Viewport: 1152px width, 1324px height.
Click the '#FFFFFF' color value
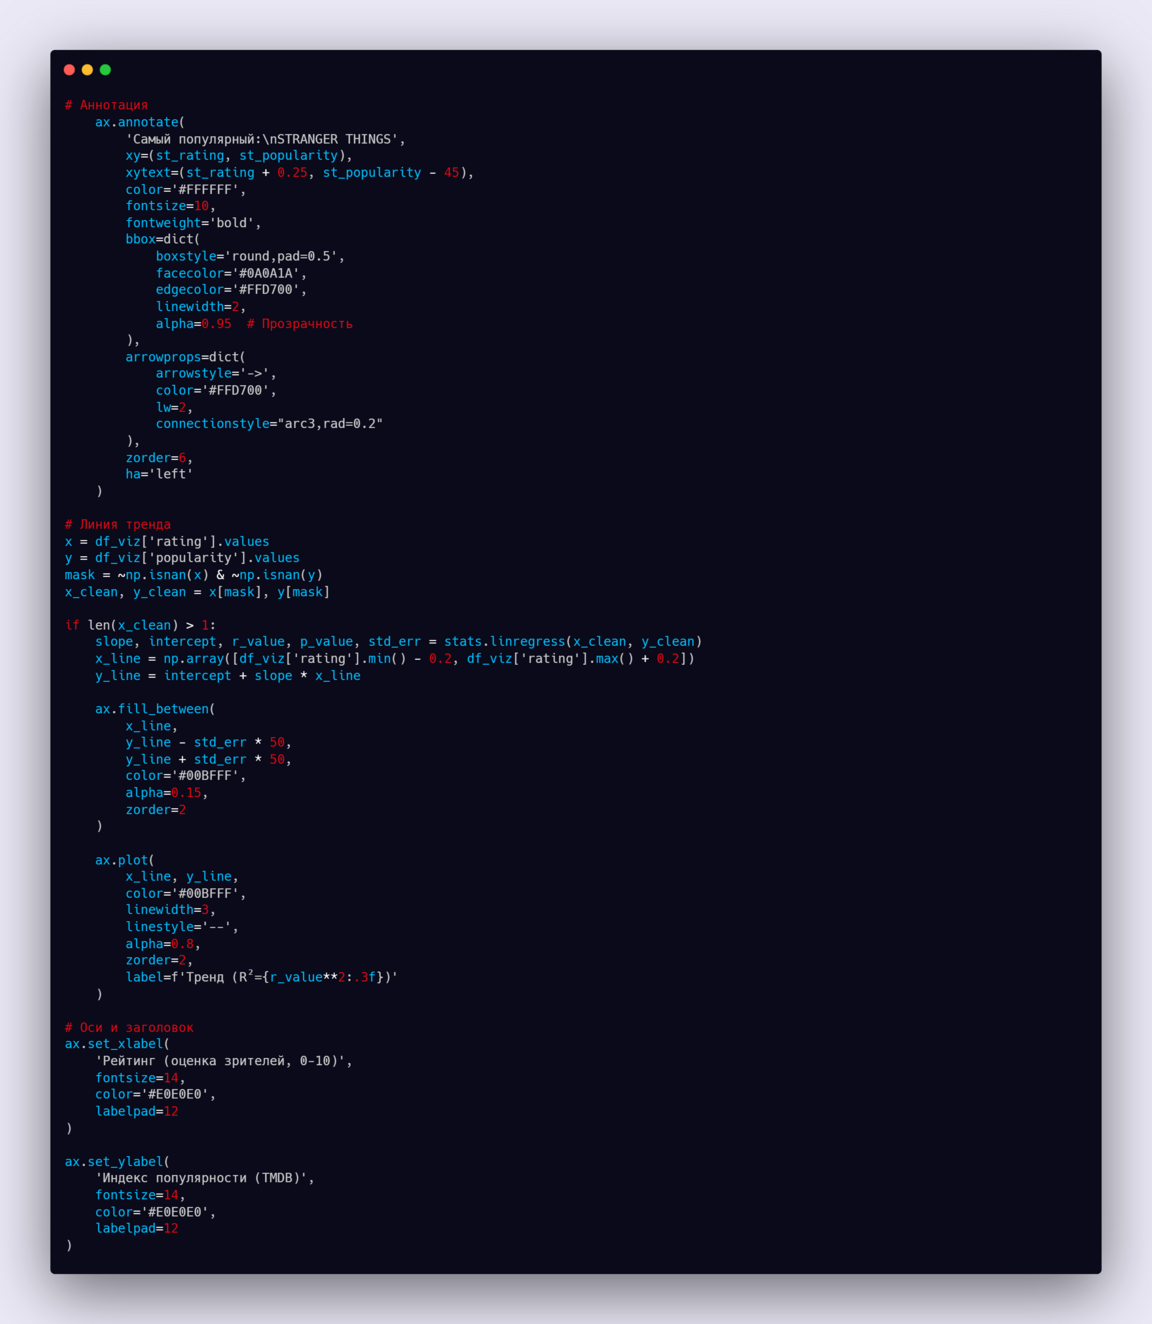coord(208,189)
